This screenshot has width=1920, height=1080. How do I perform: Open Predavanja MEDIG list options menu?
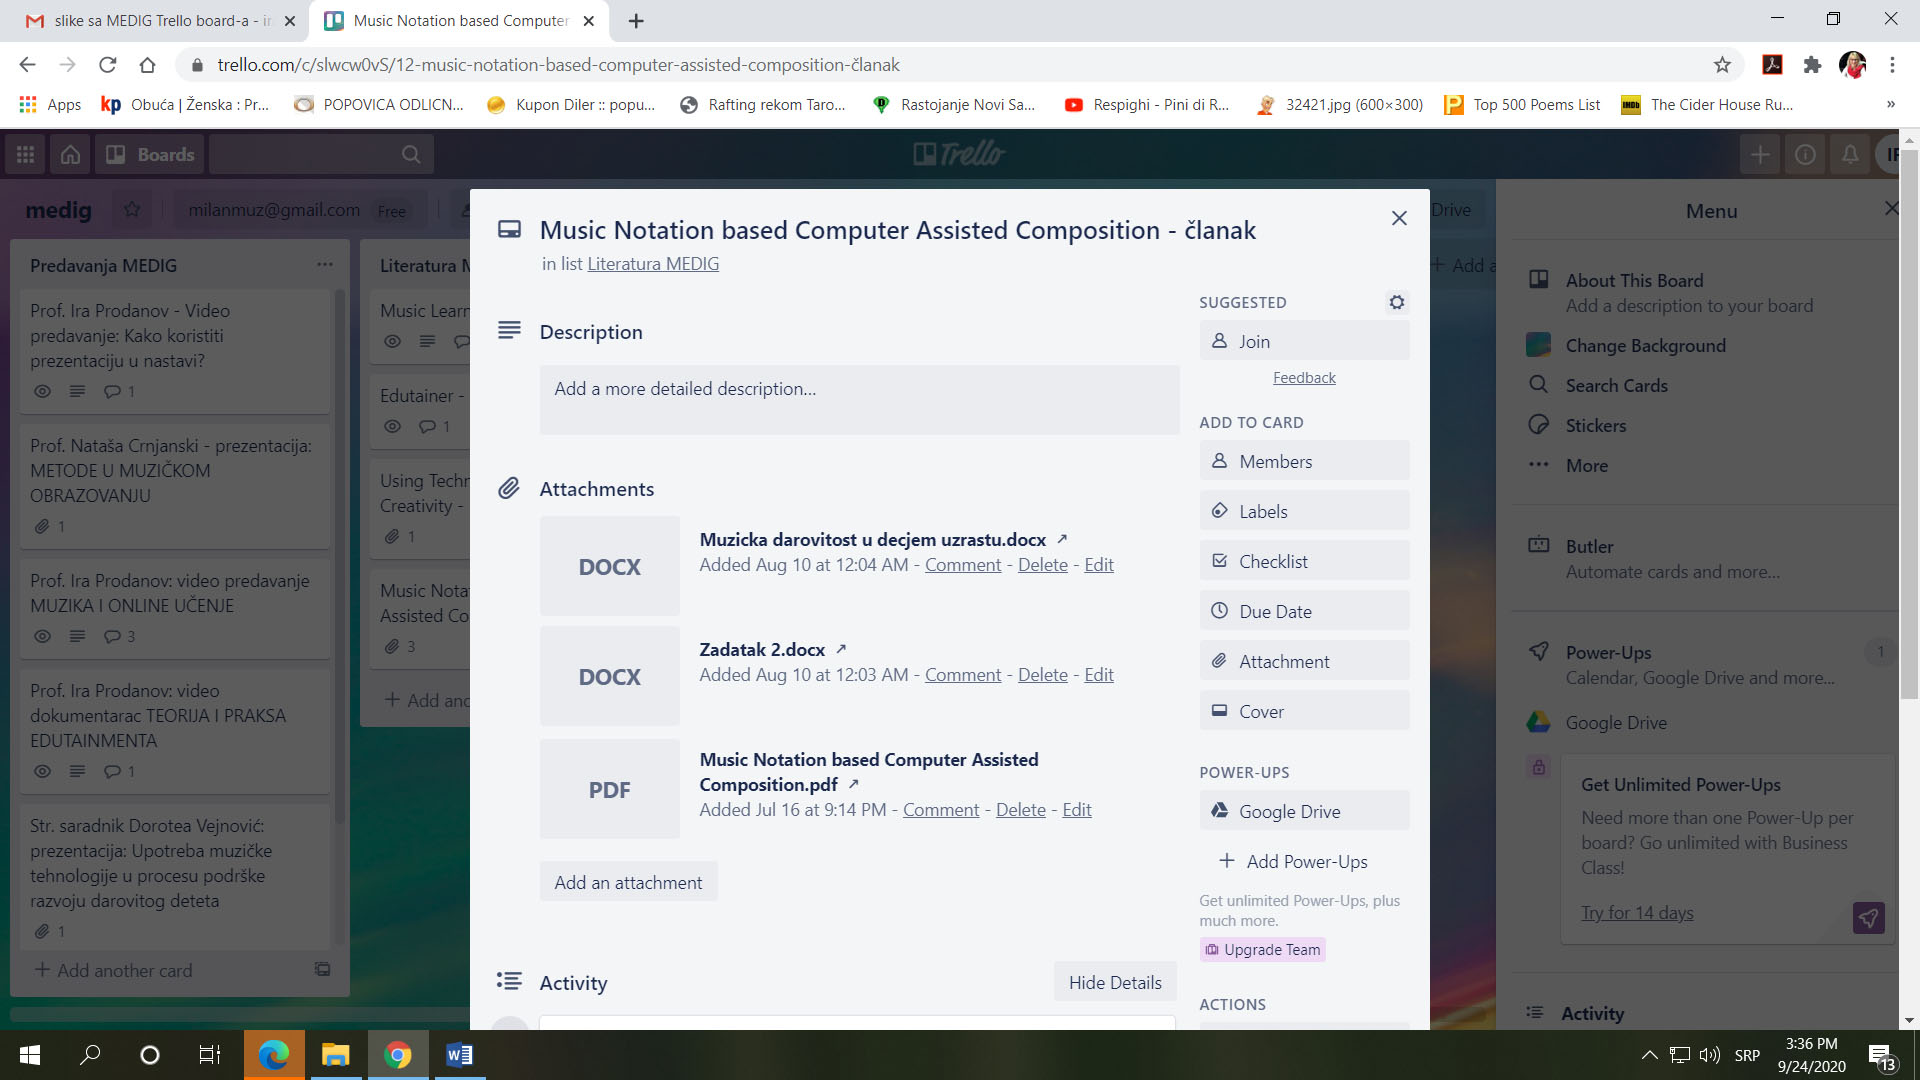(x=325, y=265)
